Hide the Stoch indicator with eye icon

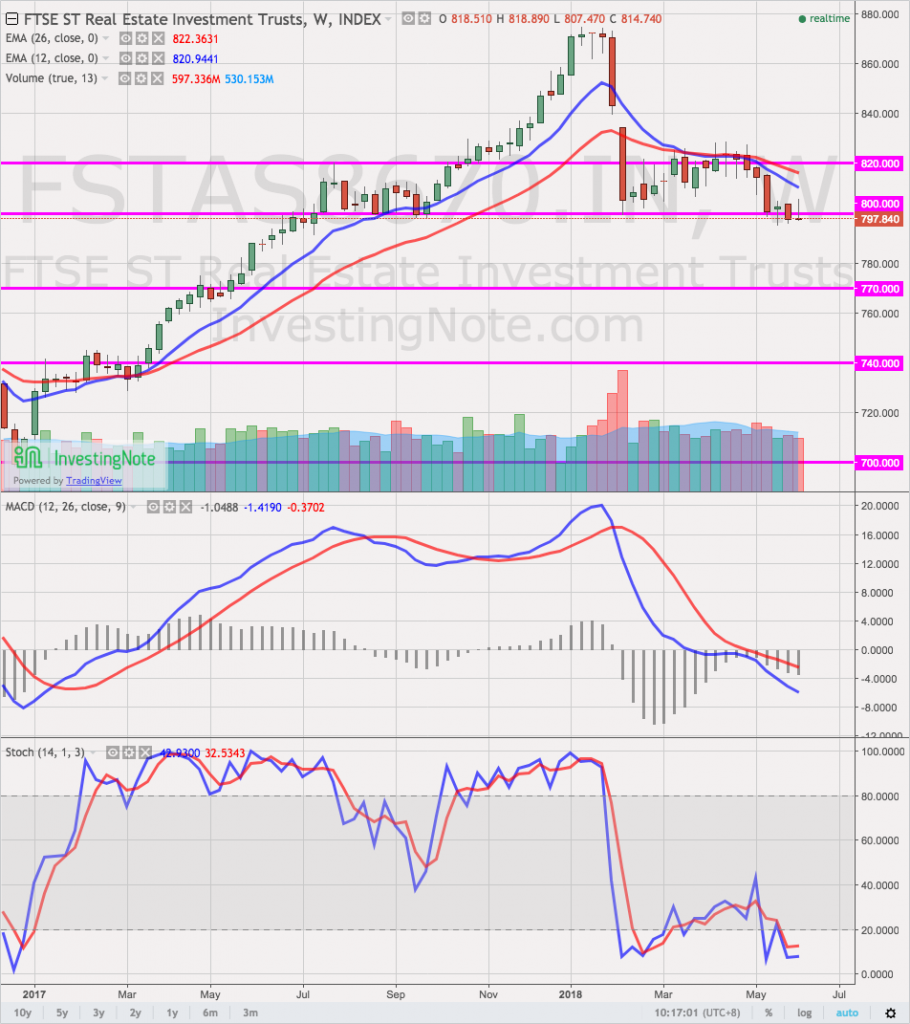coord(112,751)
